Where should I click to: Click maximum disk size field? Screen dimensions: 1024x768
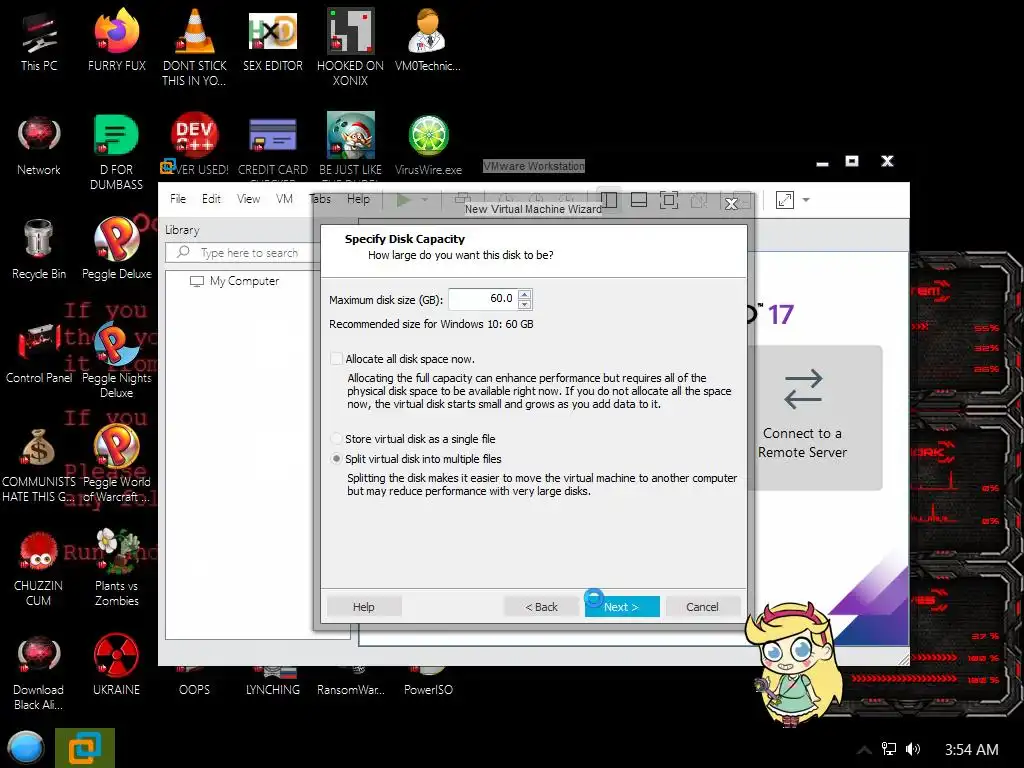point(483,298)
